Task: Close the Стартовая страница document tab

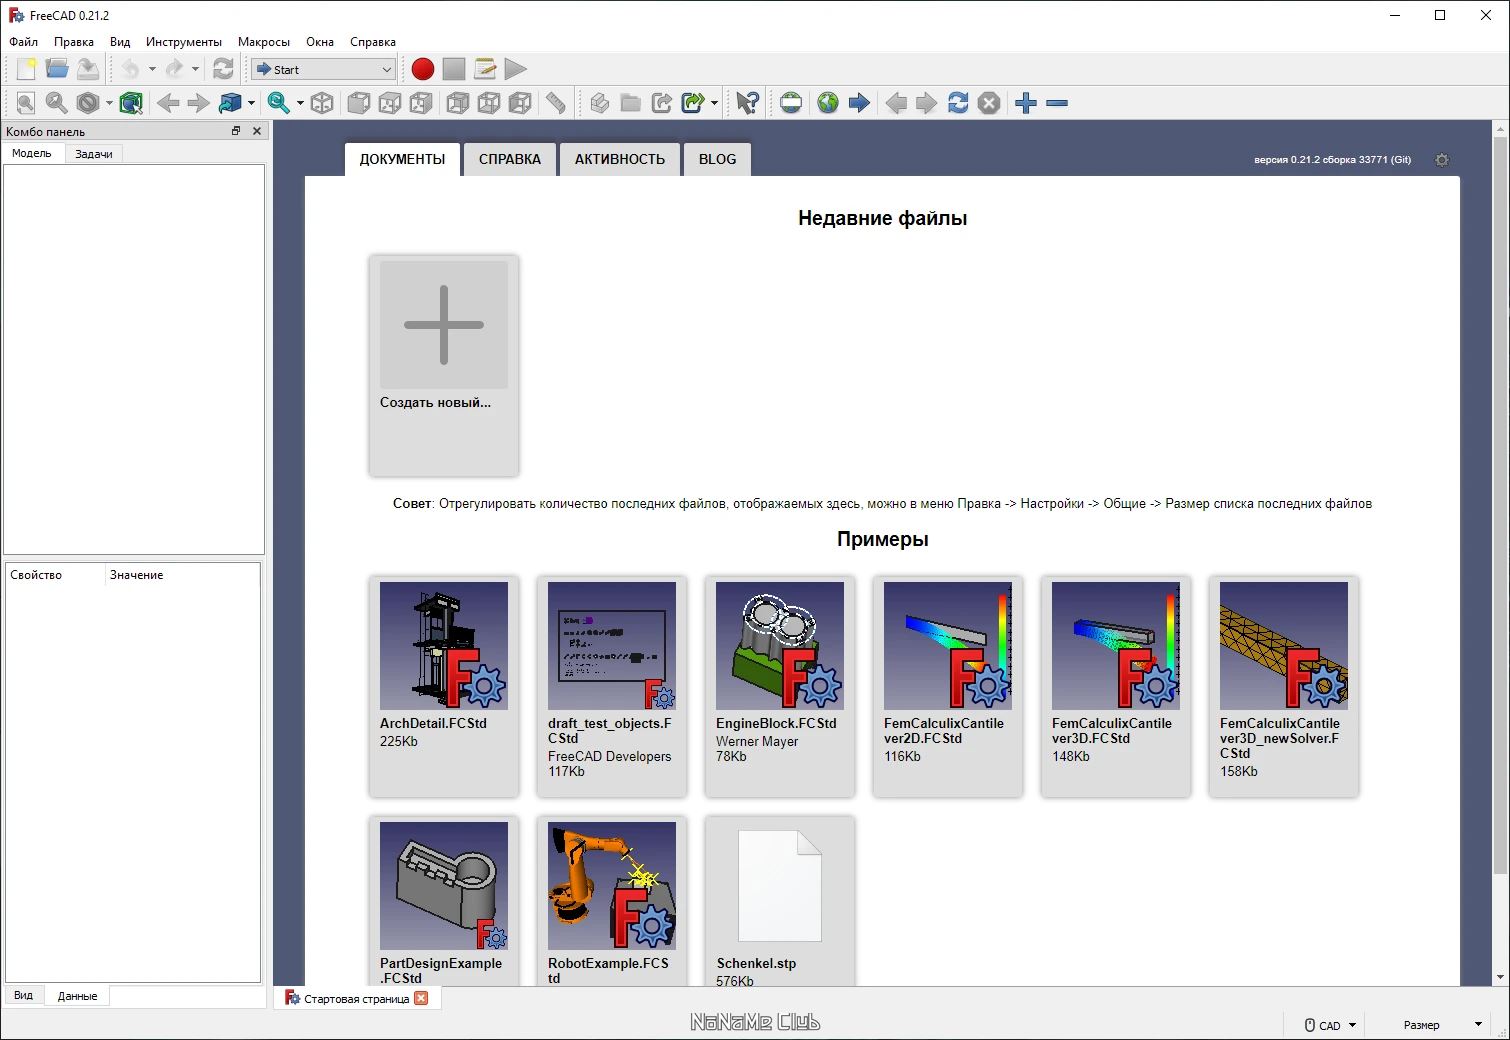Action: tap(421, 998)
